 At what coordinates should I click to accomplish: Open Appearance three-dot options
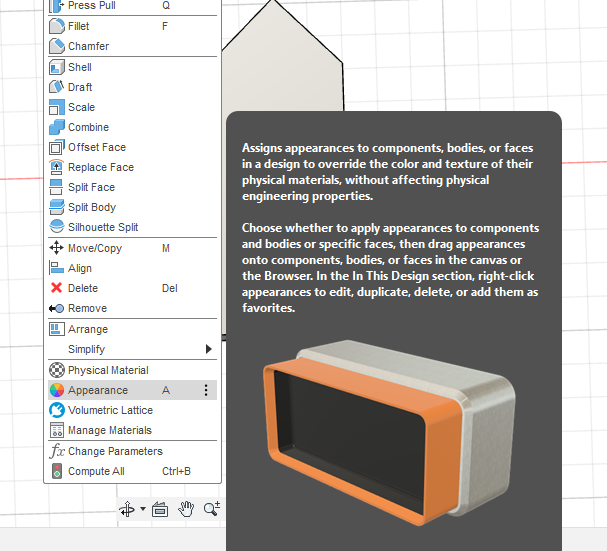(206, 390)
